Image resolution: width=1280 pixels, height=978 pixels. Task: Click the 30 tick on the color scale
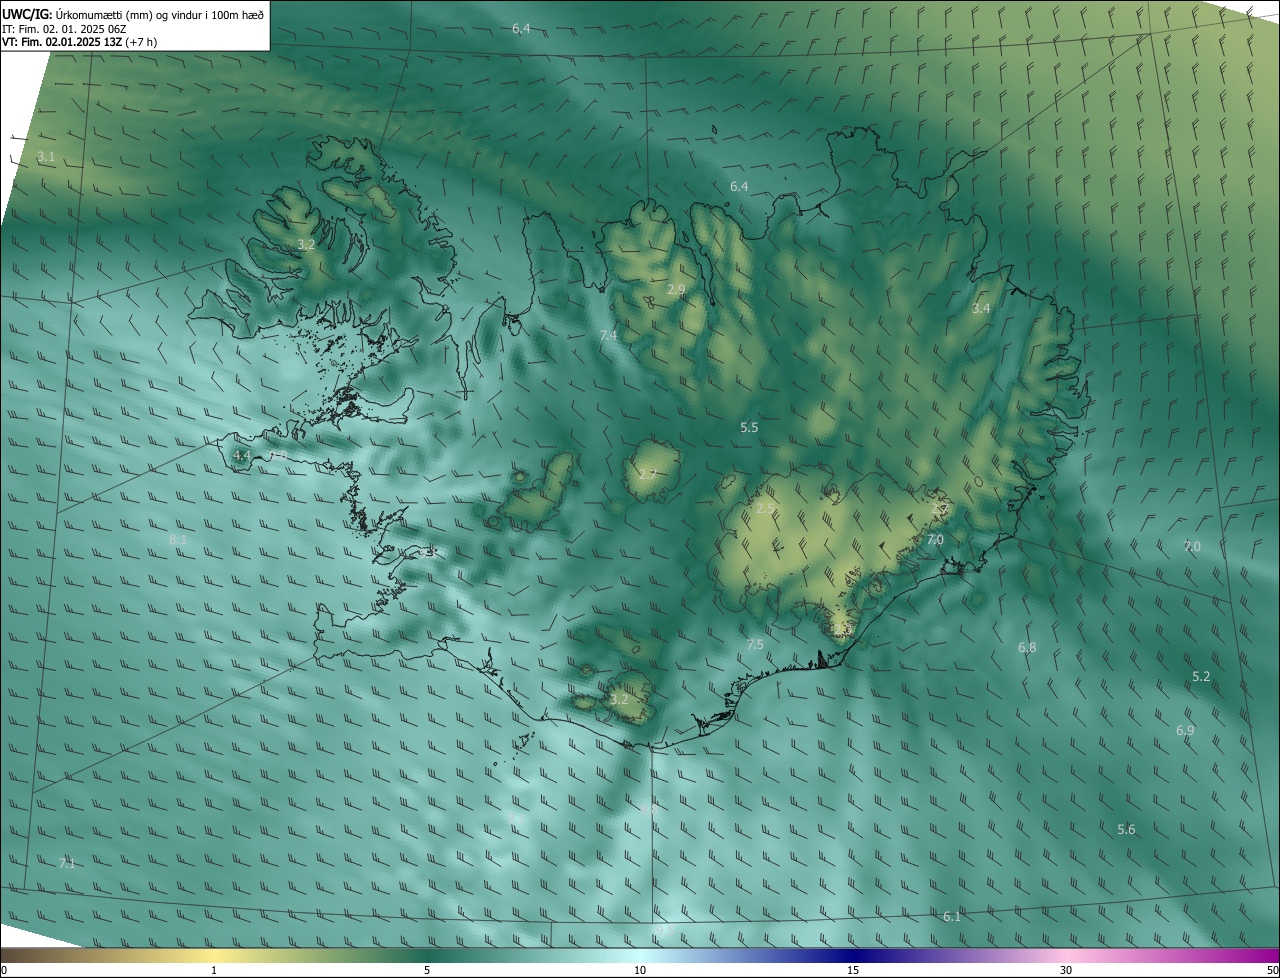click(1066, 971)
